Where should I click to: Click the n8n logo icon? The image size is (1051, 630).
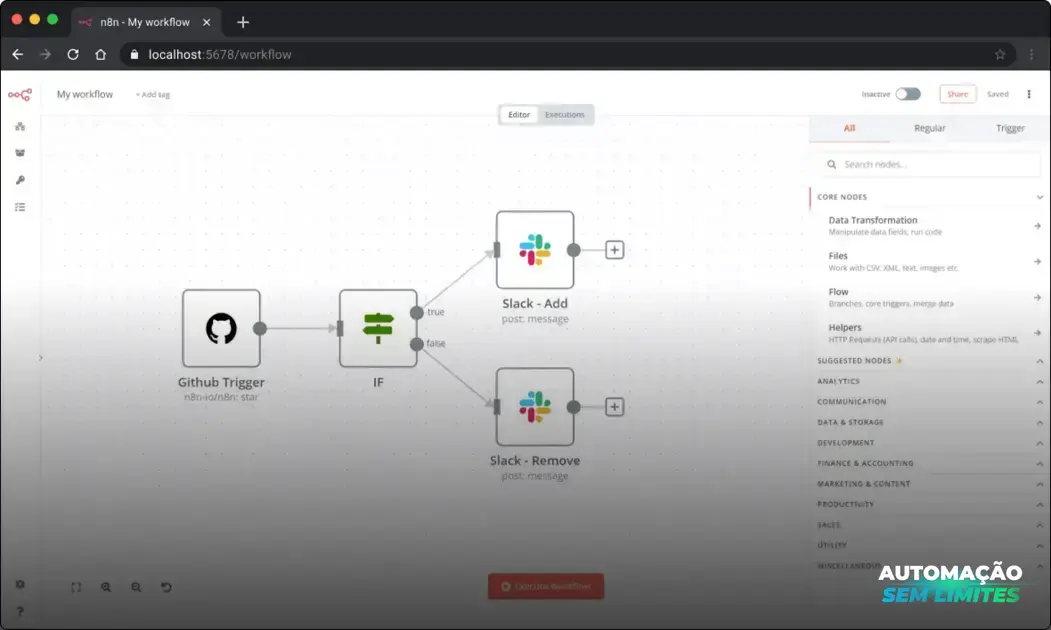pyautogui.click(x=20, y=94)
